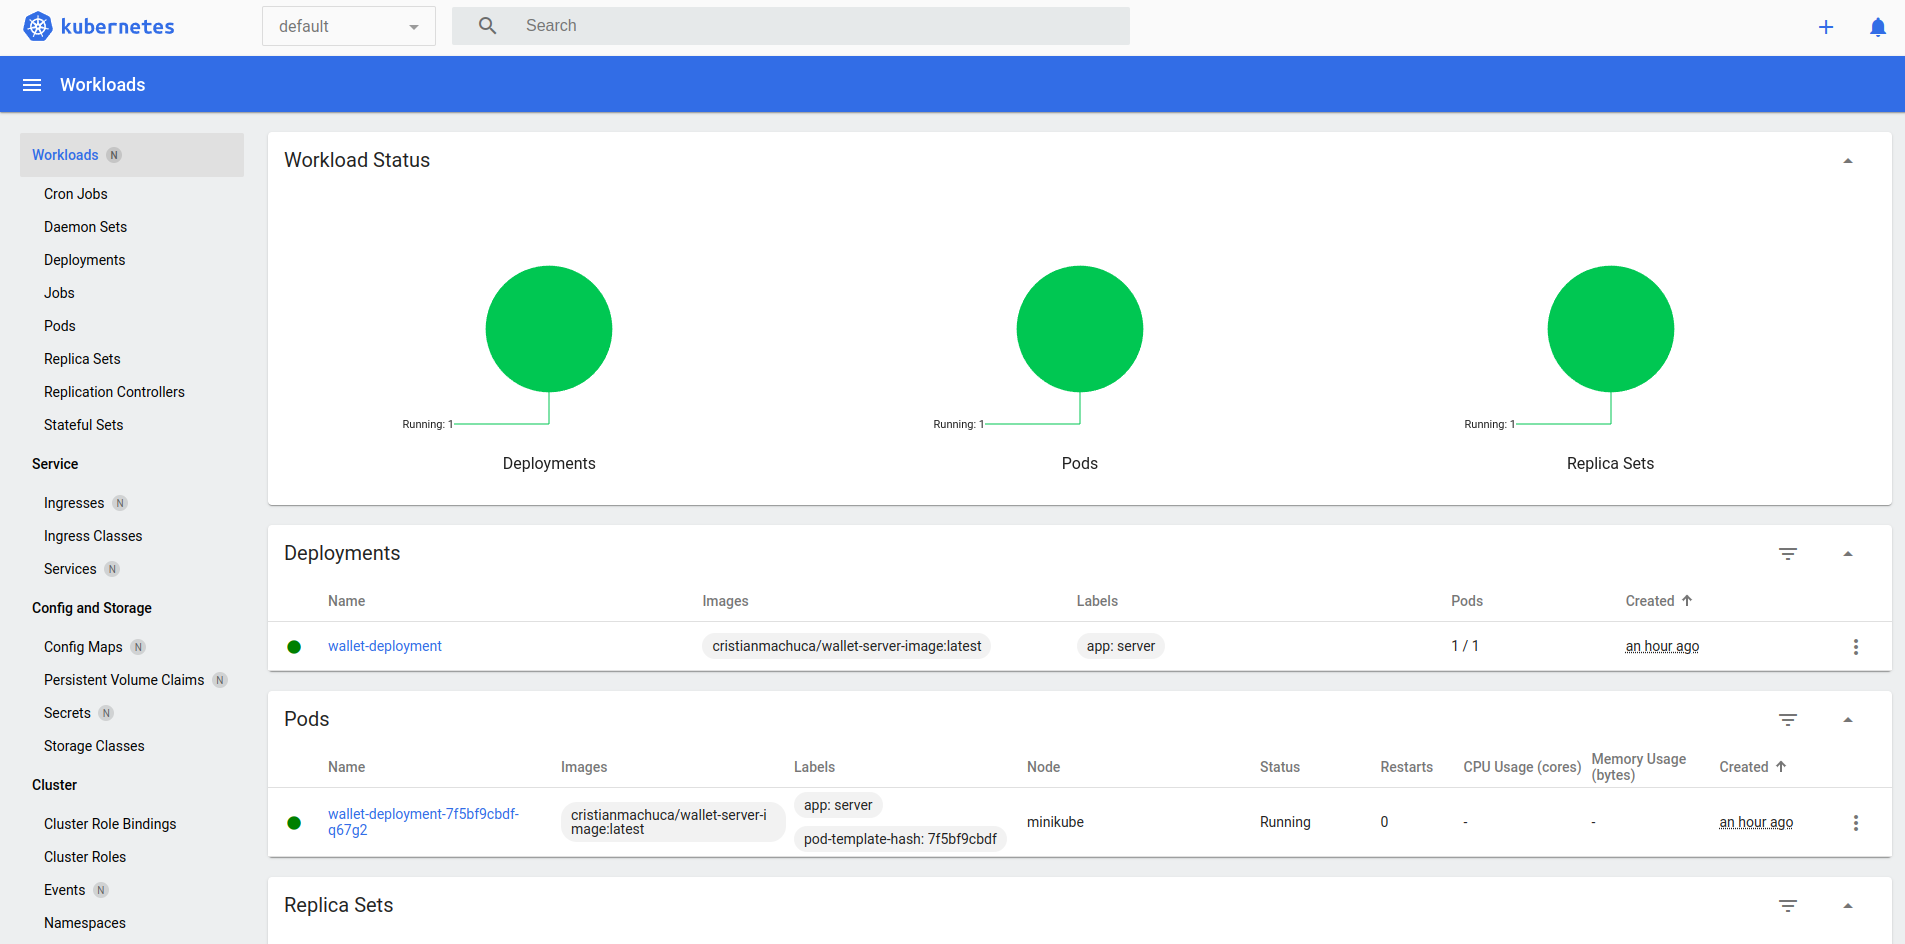The height and width of the screenshot is (944, 1905).
Task: Open the notifications bell
Action: pos(1878,27)
